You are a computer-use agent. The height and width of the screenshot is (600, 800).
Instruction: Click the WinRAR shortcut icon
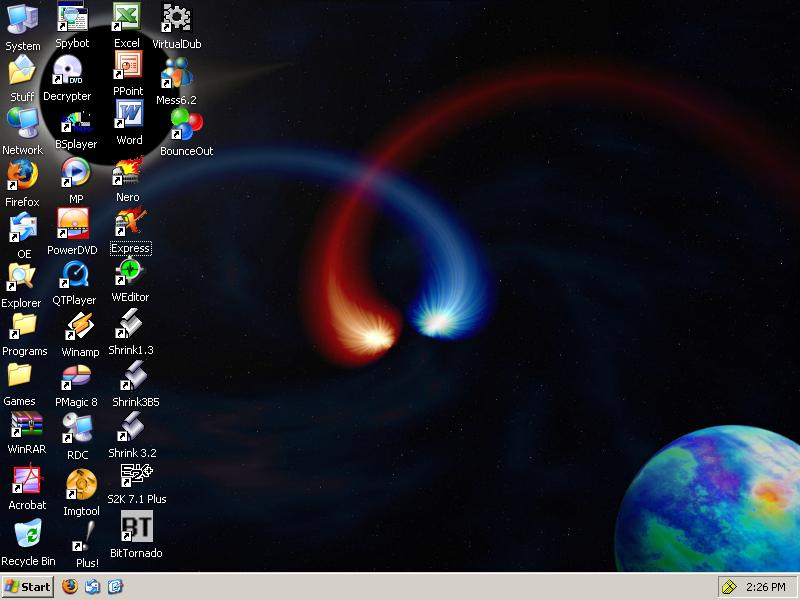click(x=27, y=425)
